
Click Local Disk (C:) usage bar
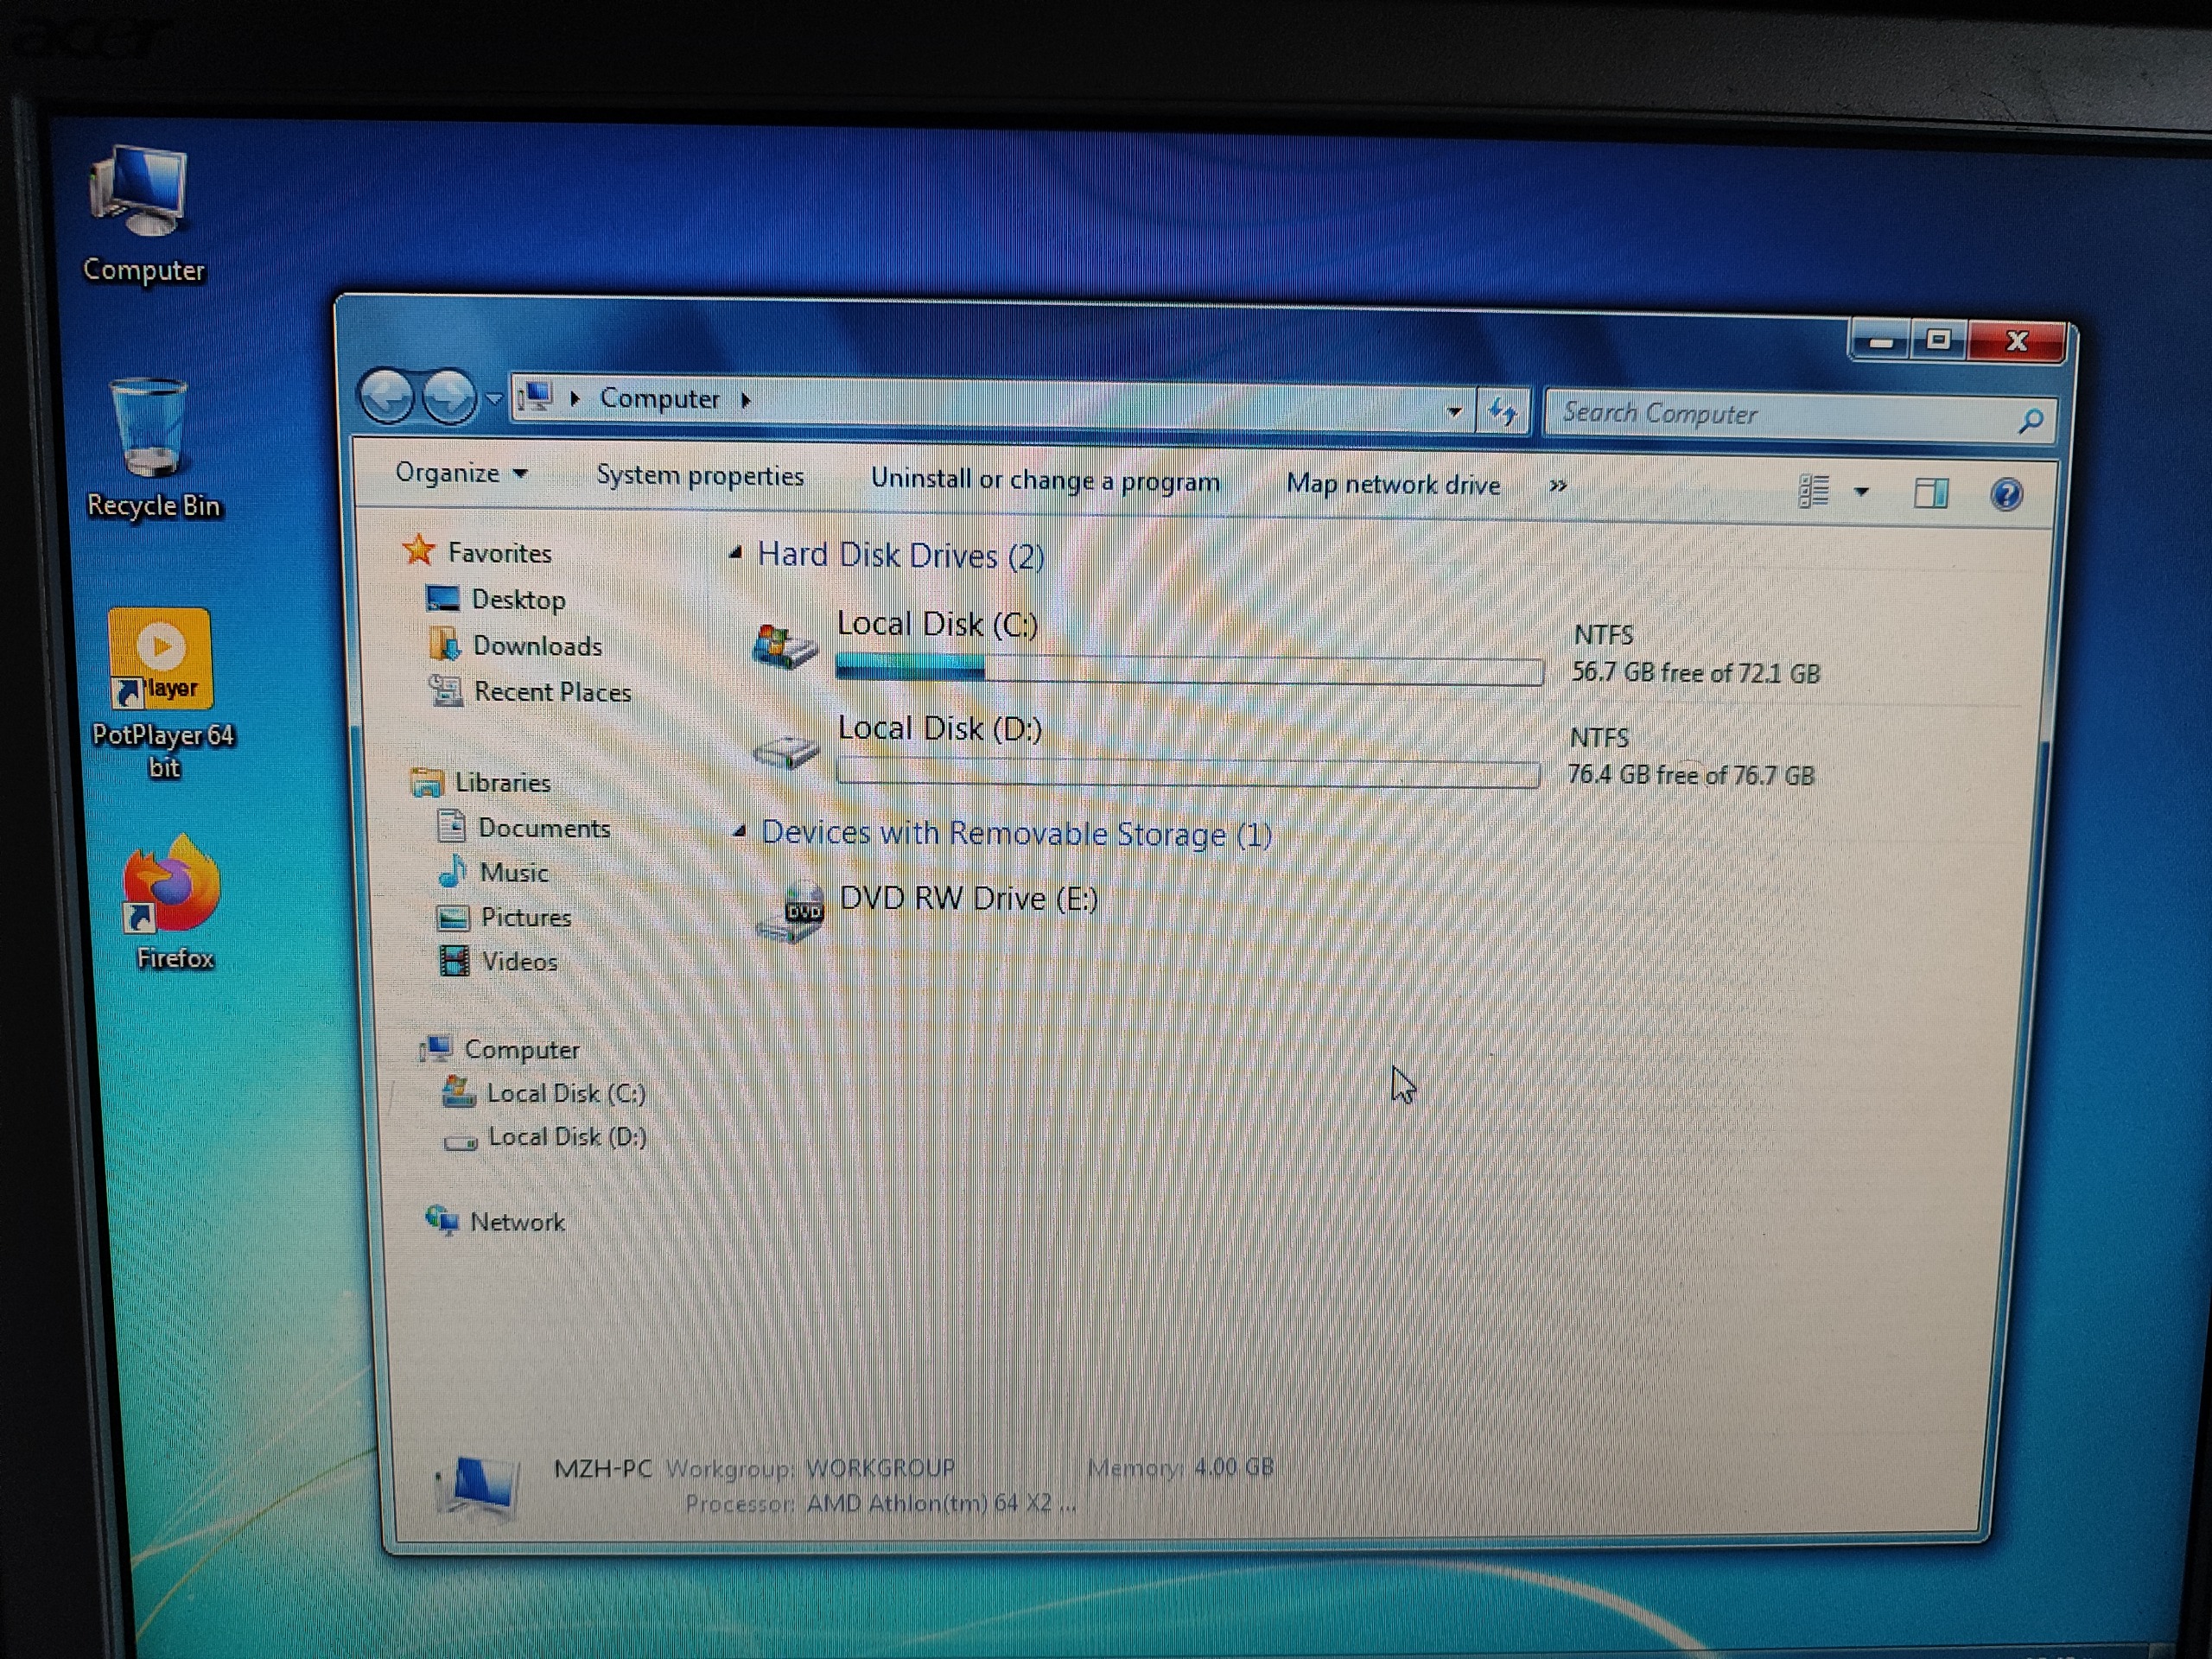point(1188,670)
